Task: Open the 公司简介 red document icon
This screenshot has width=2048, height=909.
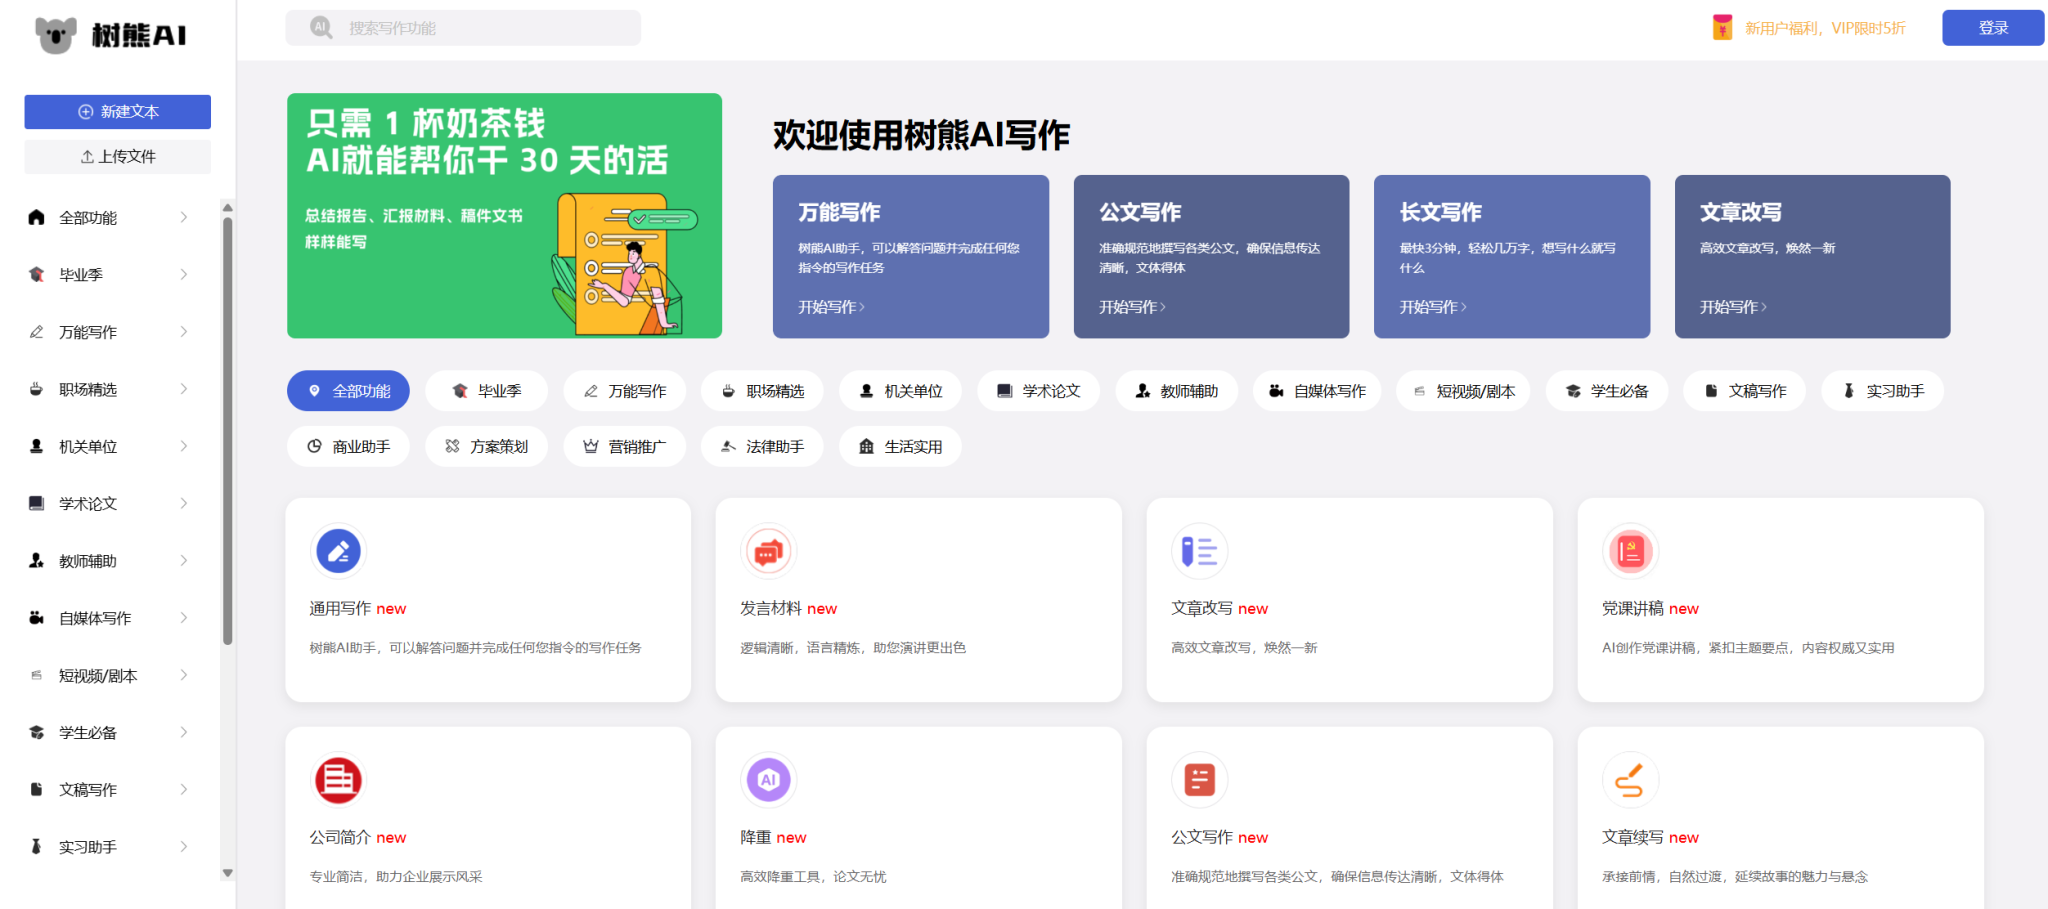Action: [338, 780]
